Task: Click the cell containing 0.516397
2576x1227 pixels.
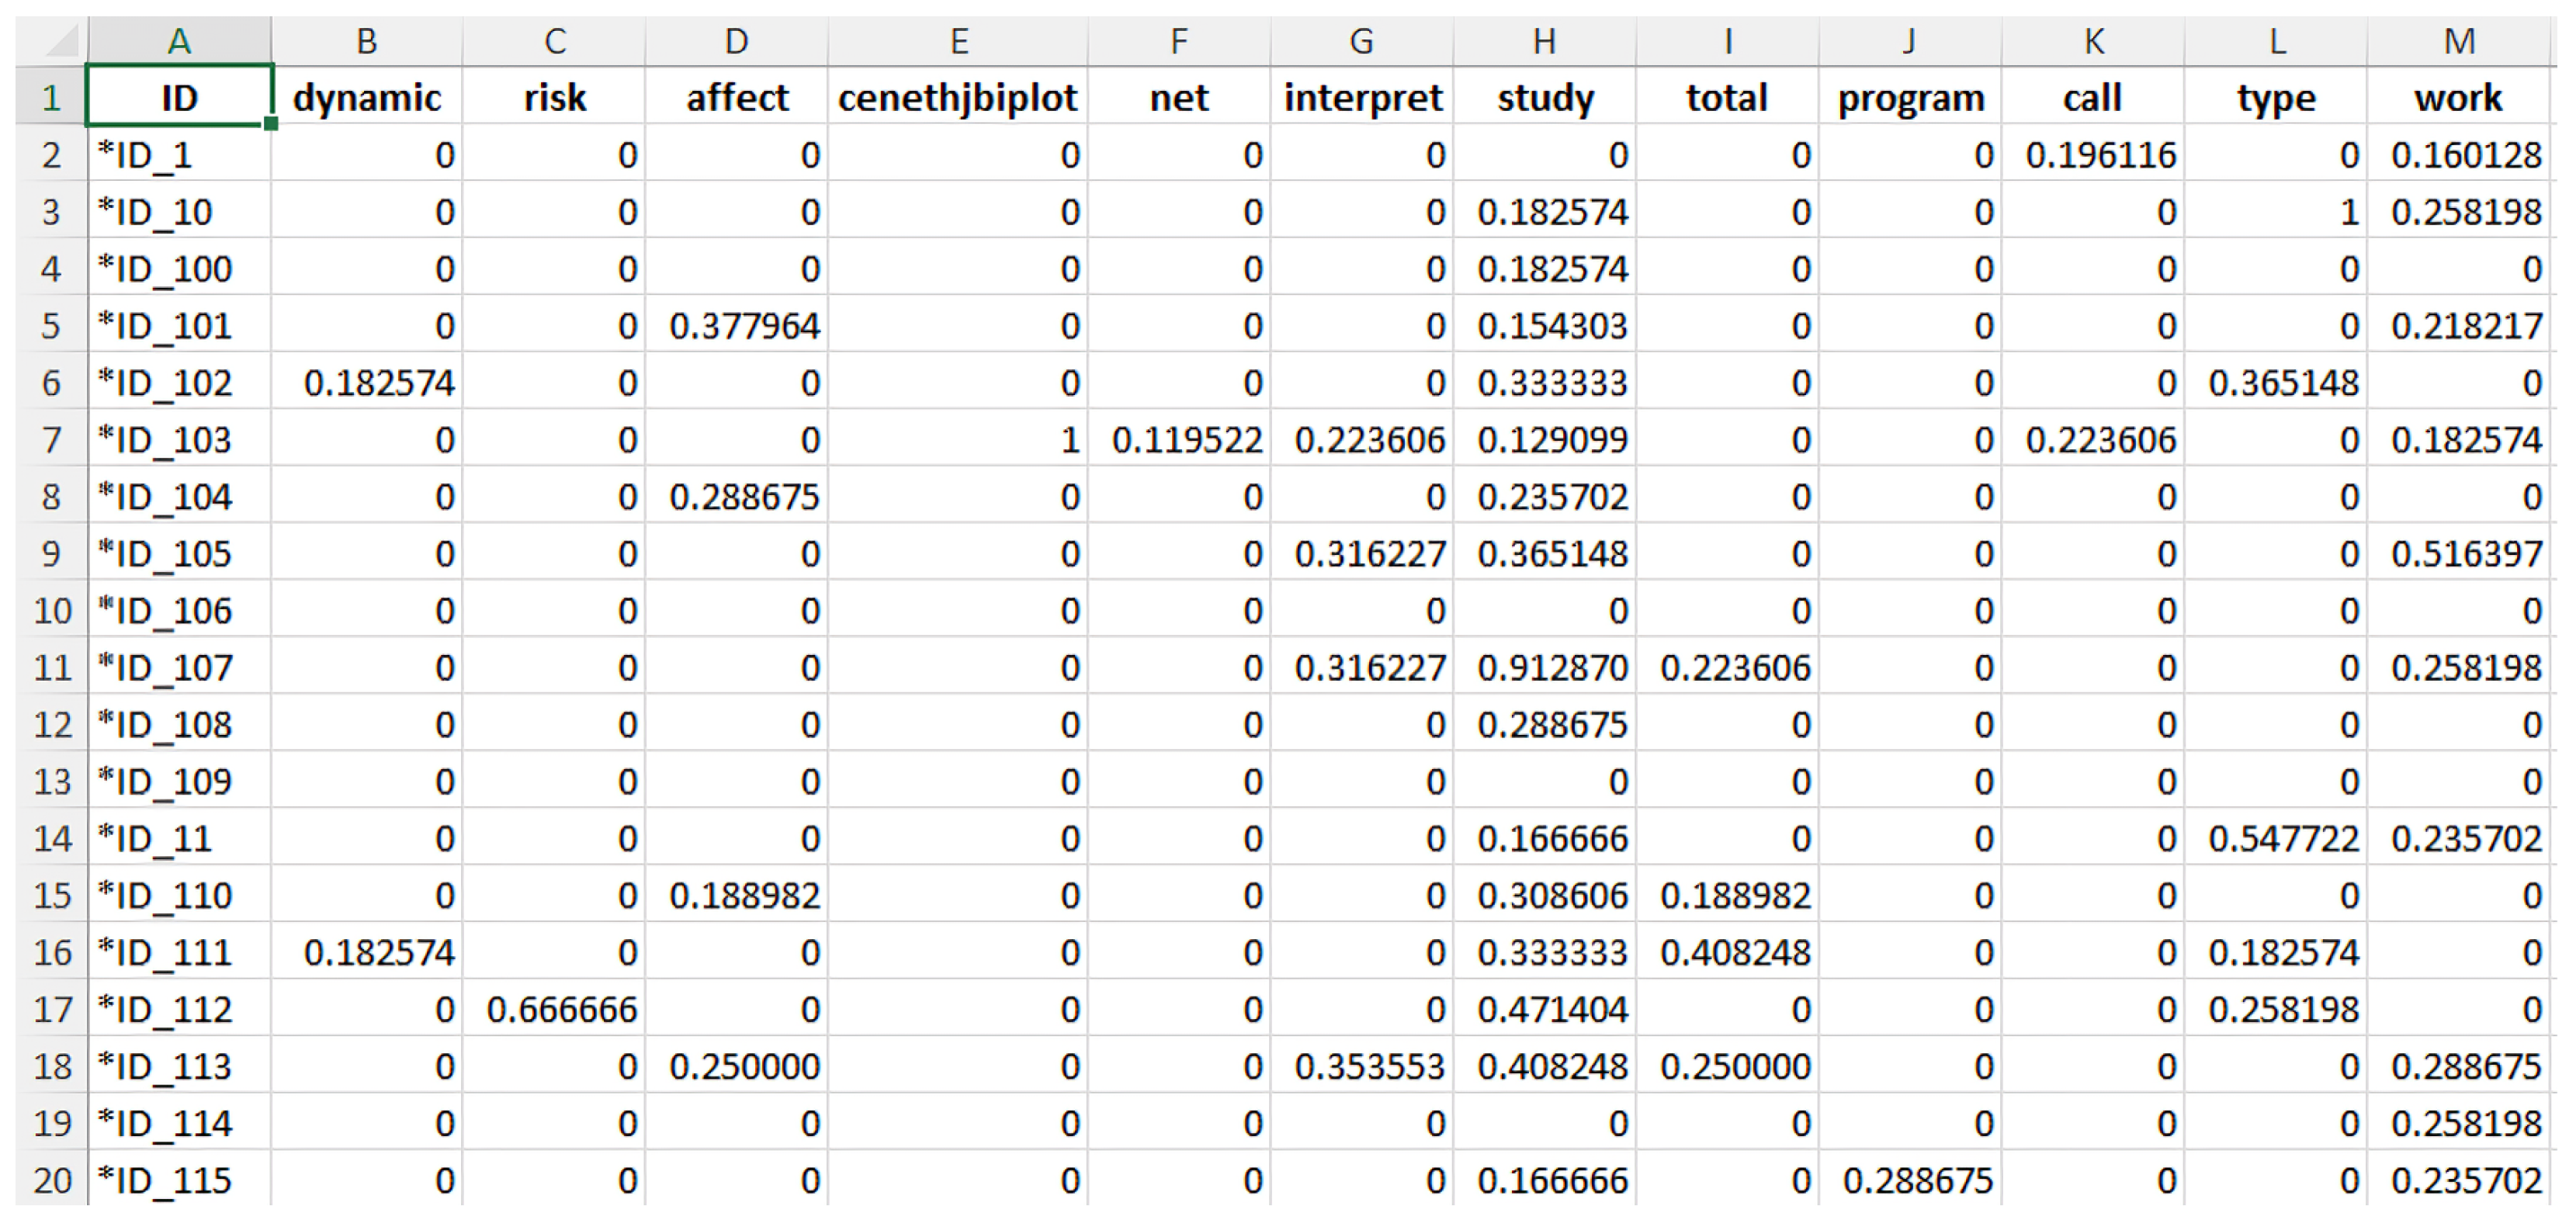Action: click(2459, 553)
